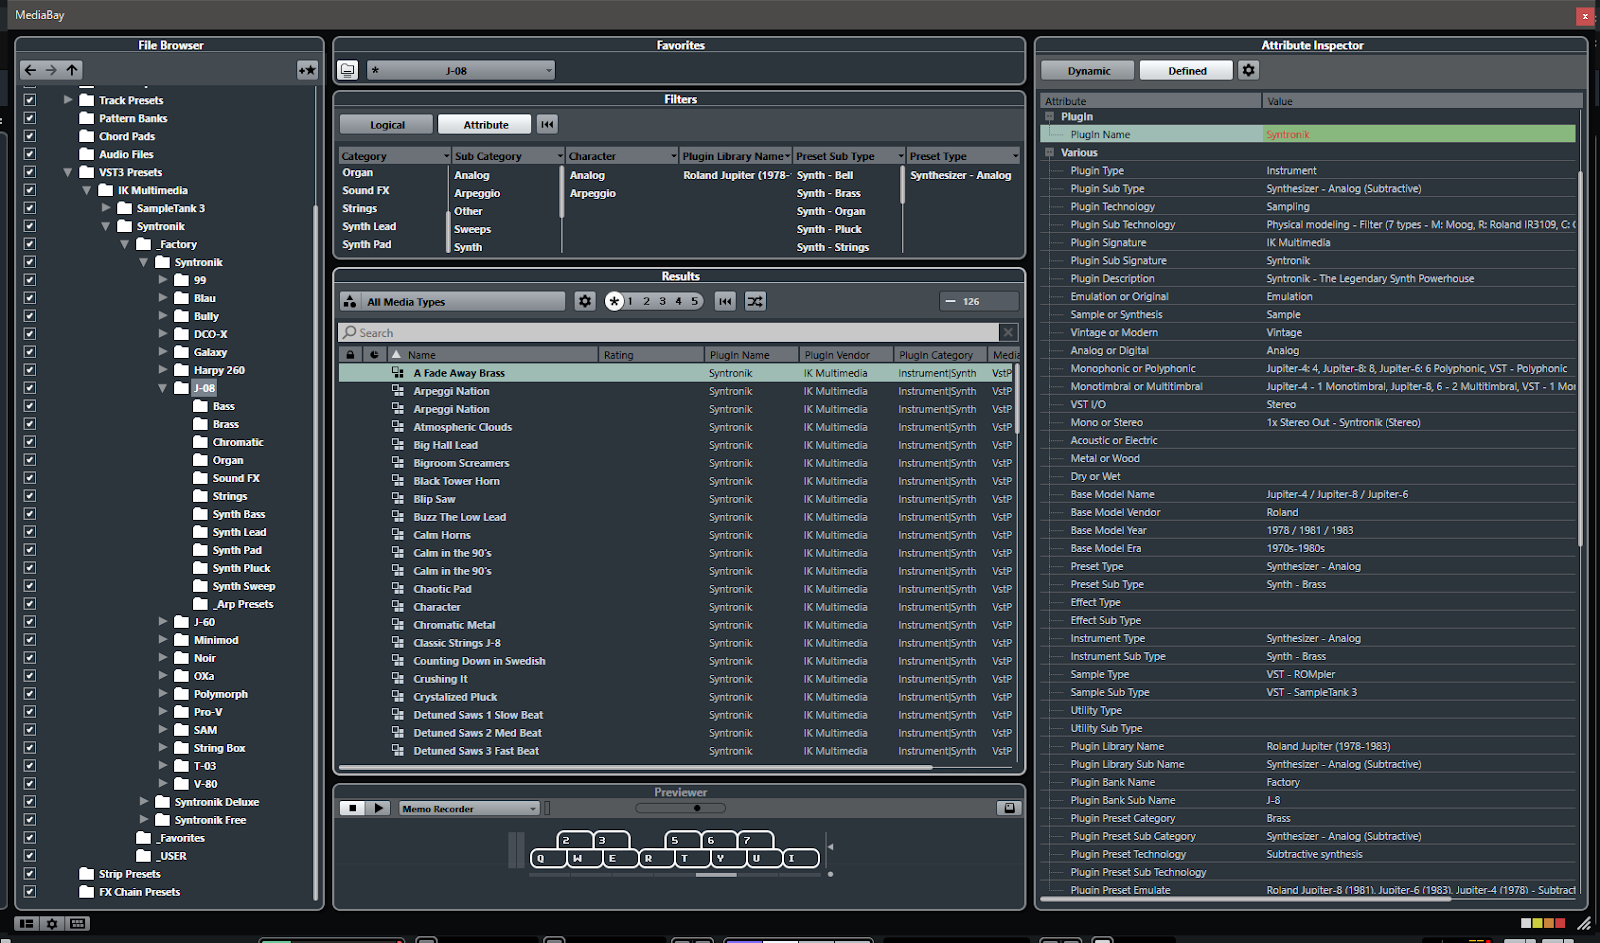Toggle Chord Pads folder checkbox
1600x943 pixels.
(30, 136)
